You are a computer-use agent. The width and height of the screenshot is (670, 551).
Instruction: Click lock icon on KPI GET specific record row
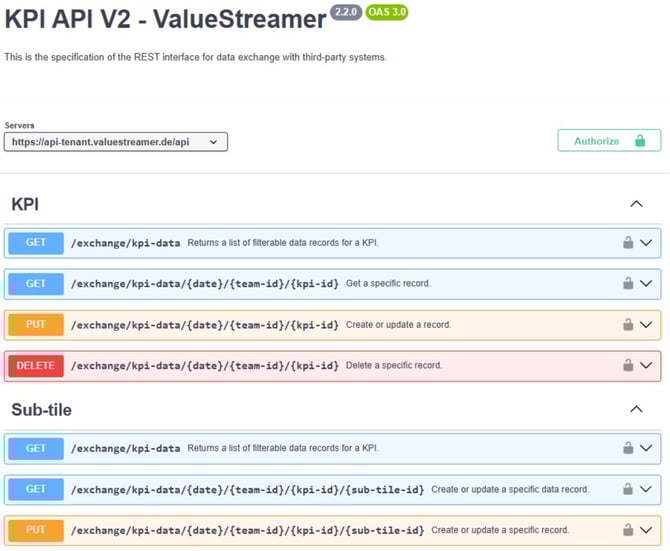[x=628, y=283]
